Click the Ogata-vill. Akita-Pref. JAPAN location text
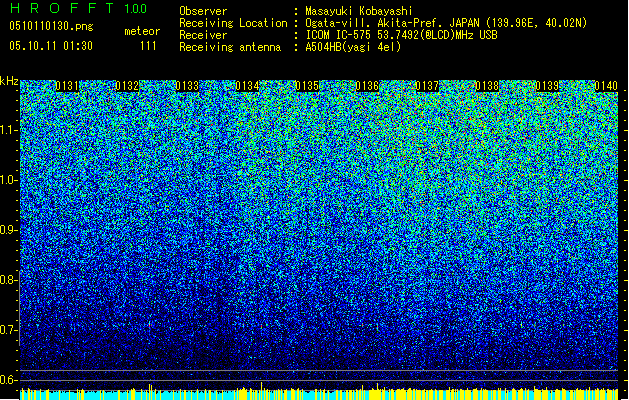629x400 pixels. click(446, 23)
